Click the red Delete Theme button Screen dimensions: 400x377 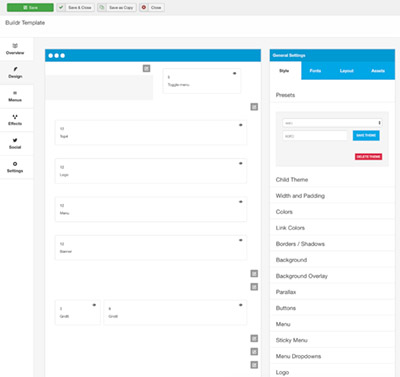pyautogui.click(x=368, y=157)
